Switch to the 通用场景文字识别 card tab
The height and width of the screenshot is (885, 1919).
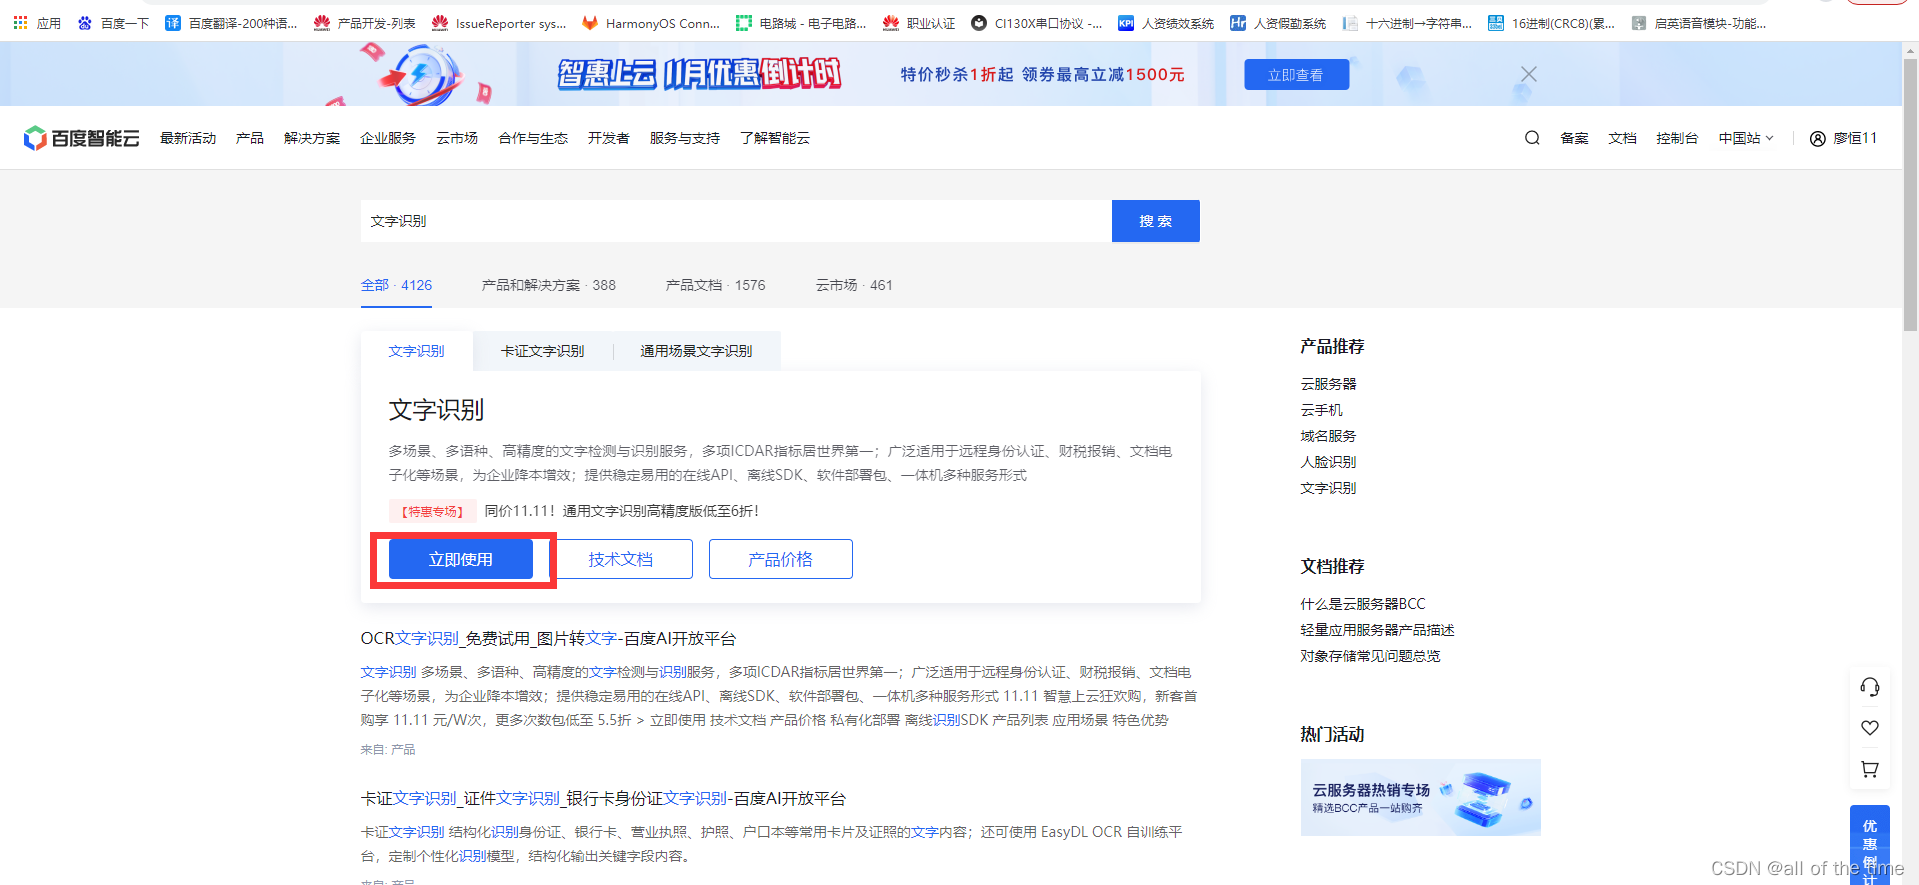click(x=696, y=351)
